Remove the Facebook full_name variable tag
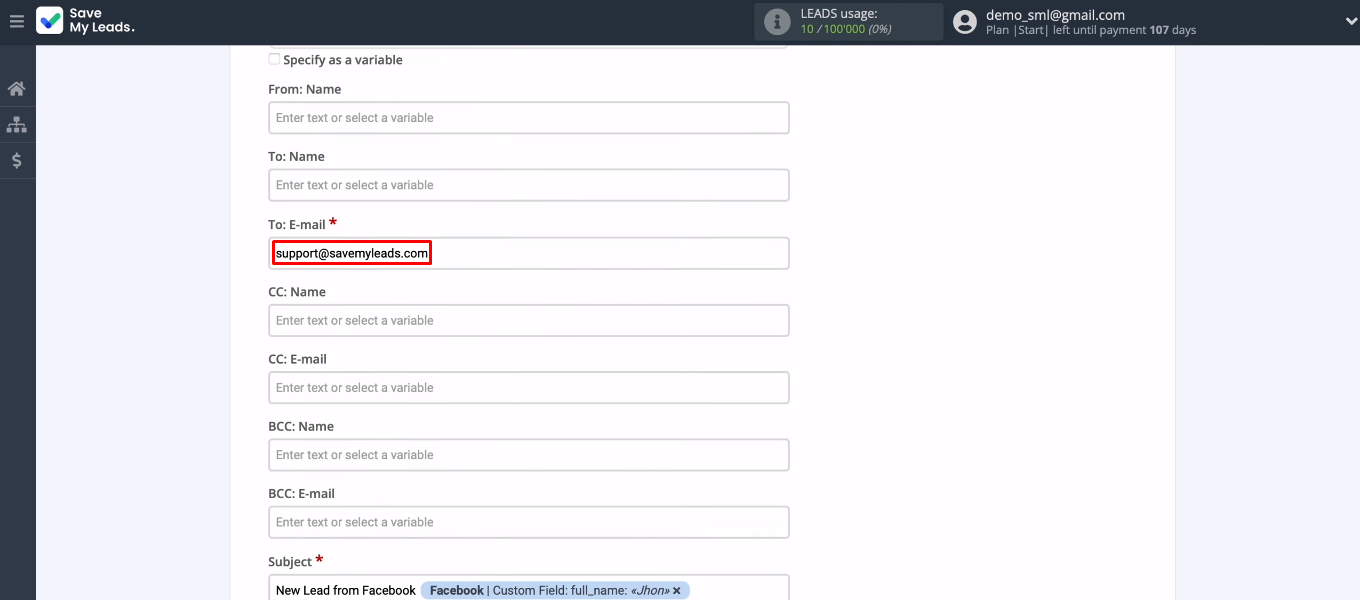This screenshot has height=600, width=1360. click(x=677, y=591)
